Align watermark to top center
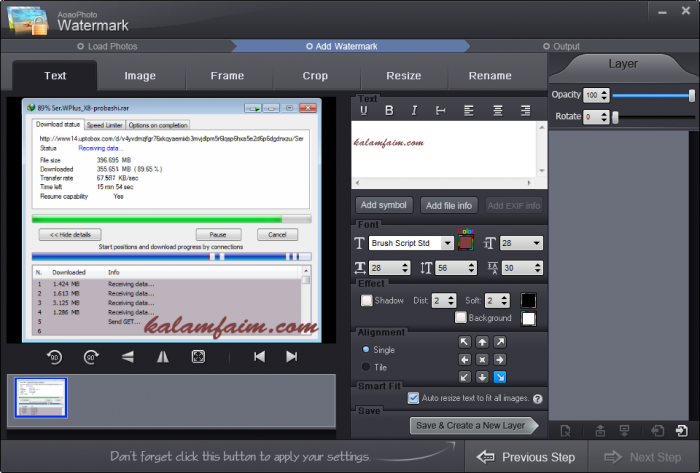The width and height of the screenshot is (700, 473). (482, 342)
